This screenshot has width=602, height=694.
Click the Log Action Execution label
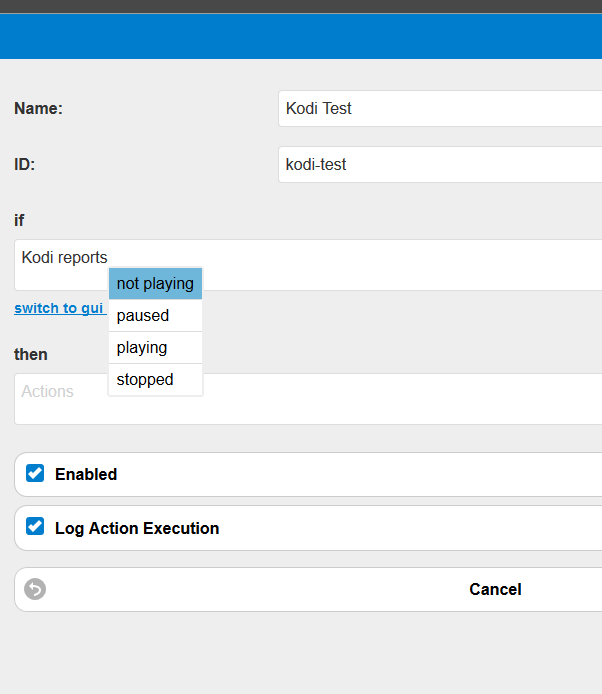(137, 528)
